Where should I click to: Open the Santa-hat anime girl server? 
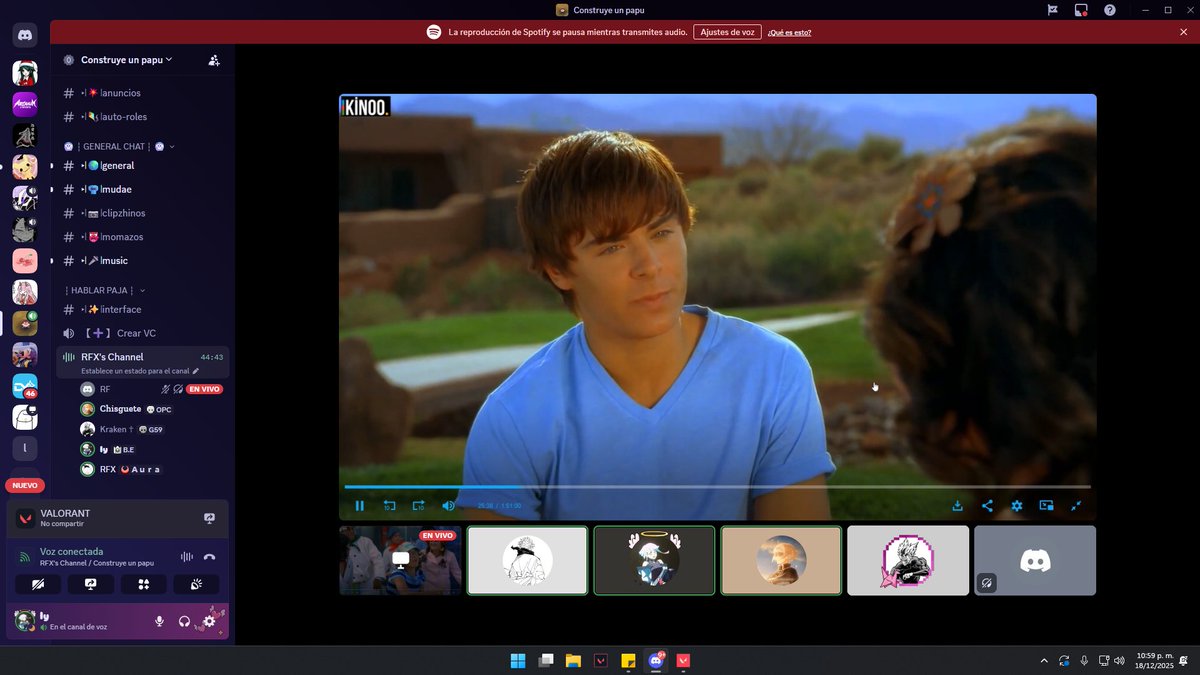[x=25, y=73]
